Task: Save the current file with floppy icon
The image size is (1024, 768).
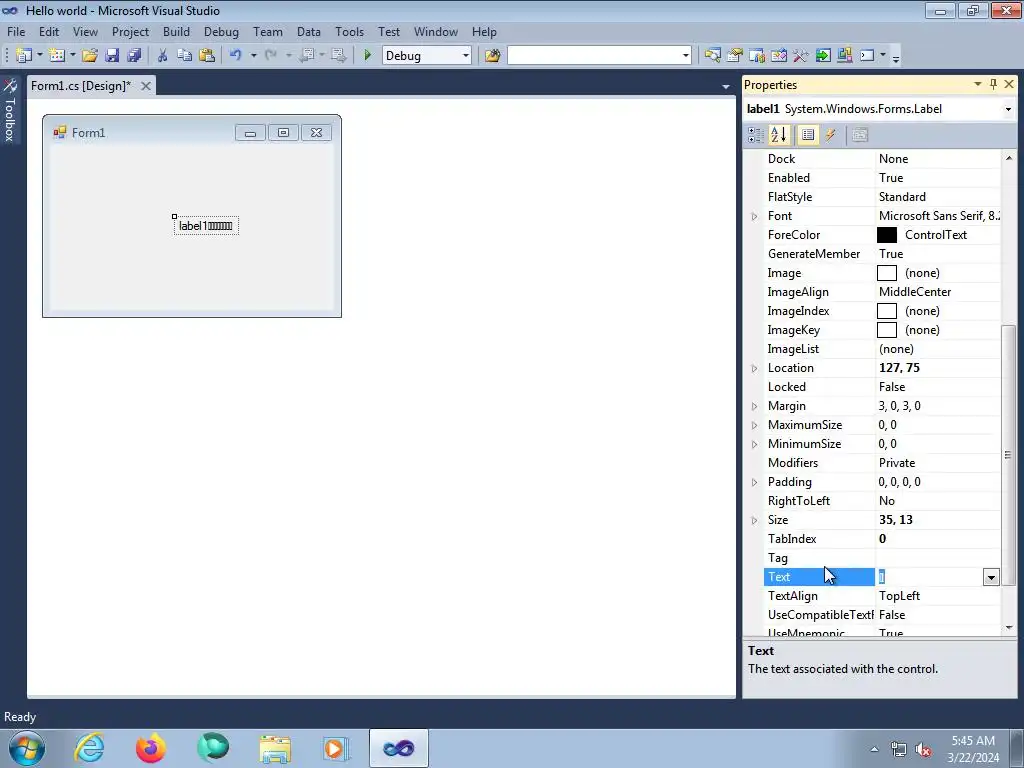Action: 112,56
